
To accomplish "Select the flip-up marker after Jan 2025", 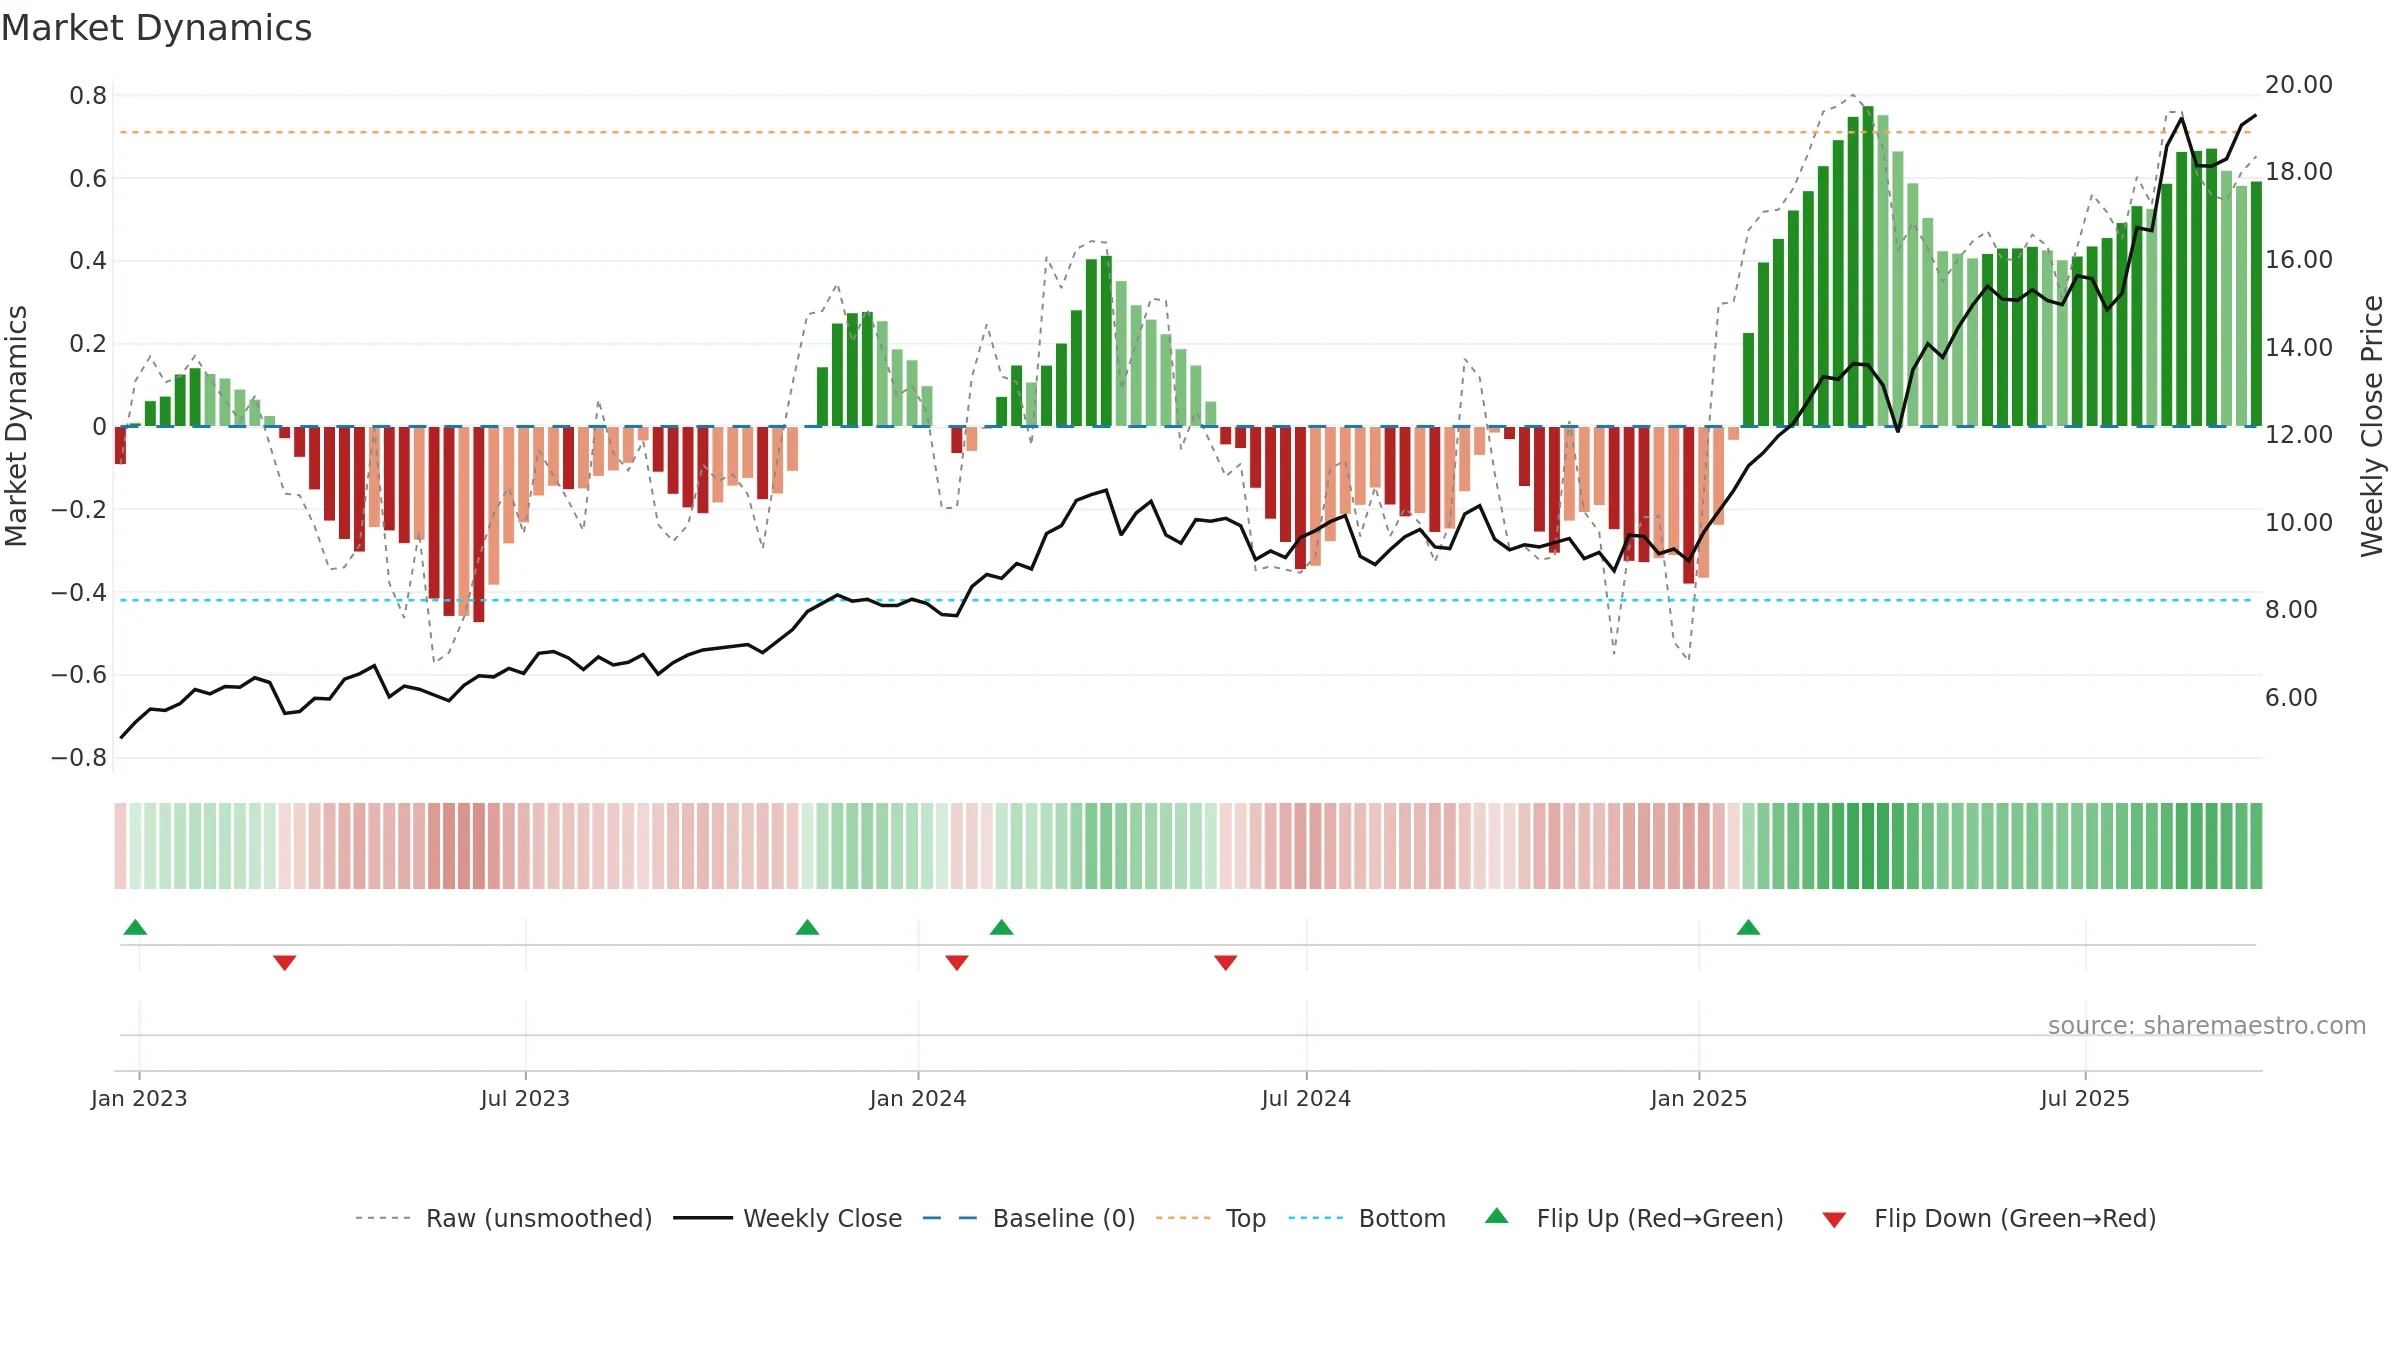I will click(1748, 927).
